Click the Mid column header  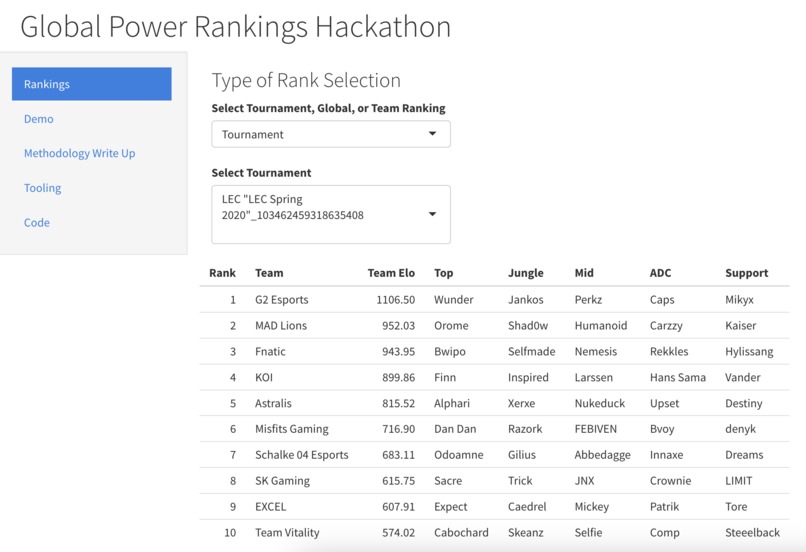[x=584, y=273]
